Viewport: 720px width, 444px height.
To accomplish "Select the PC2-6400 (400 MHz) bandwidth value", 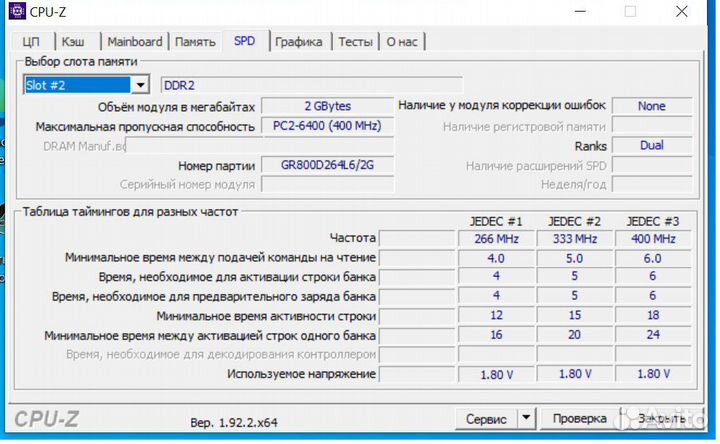I will 327,126.
